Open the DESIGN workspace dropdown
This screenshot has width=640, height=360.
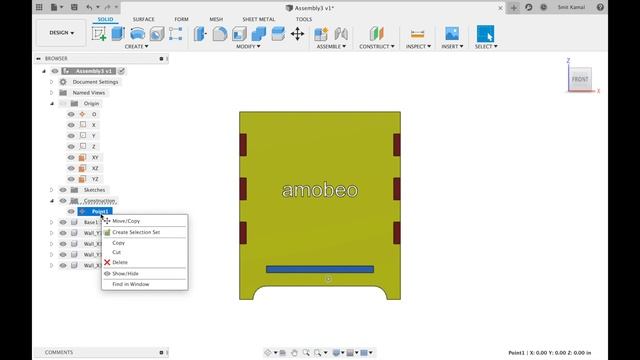[62, 33]
